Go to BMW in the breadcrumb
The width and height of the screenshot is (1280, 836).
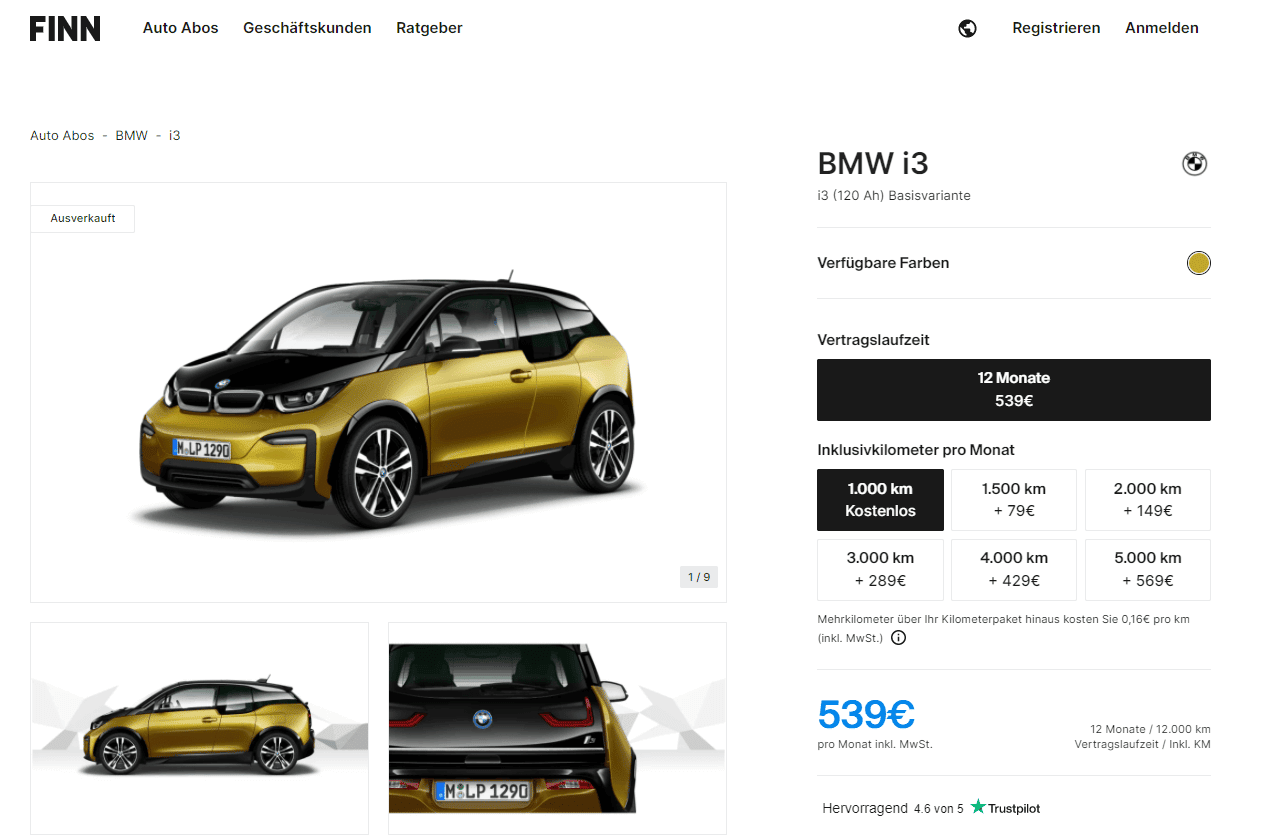tap(131, 135)
